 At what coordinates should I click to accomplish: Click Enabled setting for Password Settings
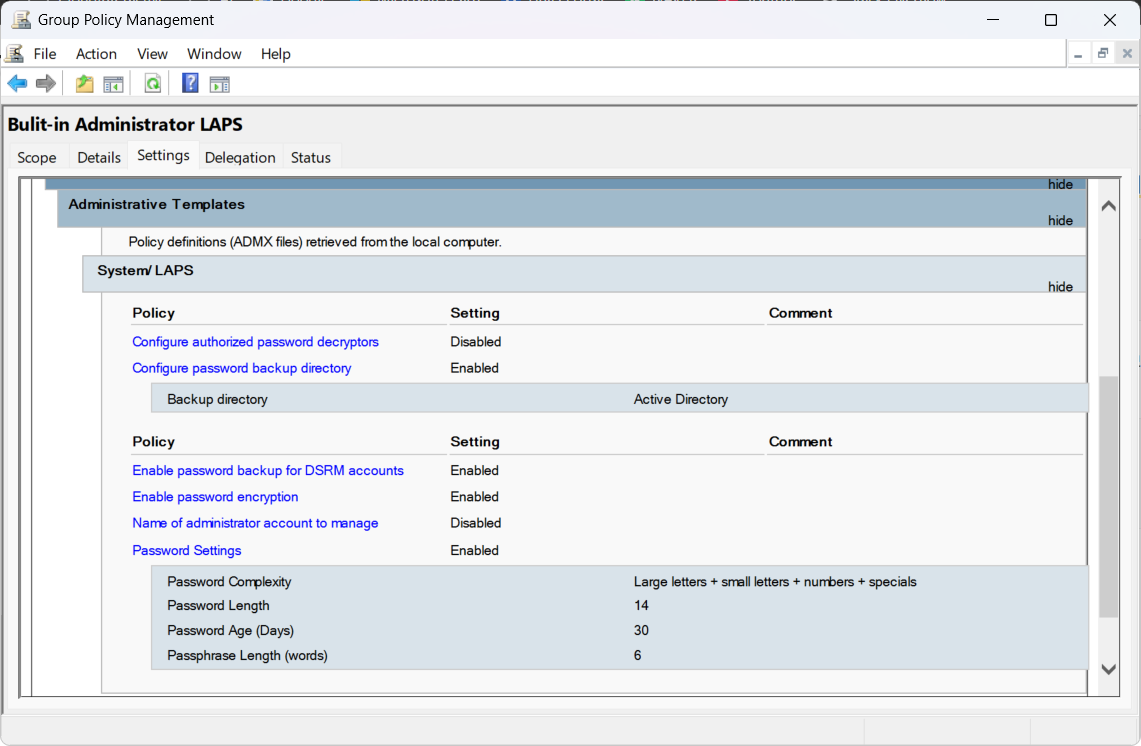pyautogui.click(x=474, y=550)
